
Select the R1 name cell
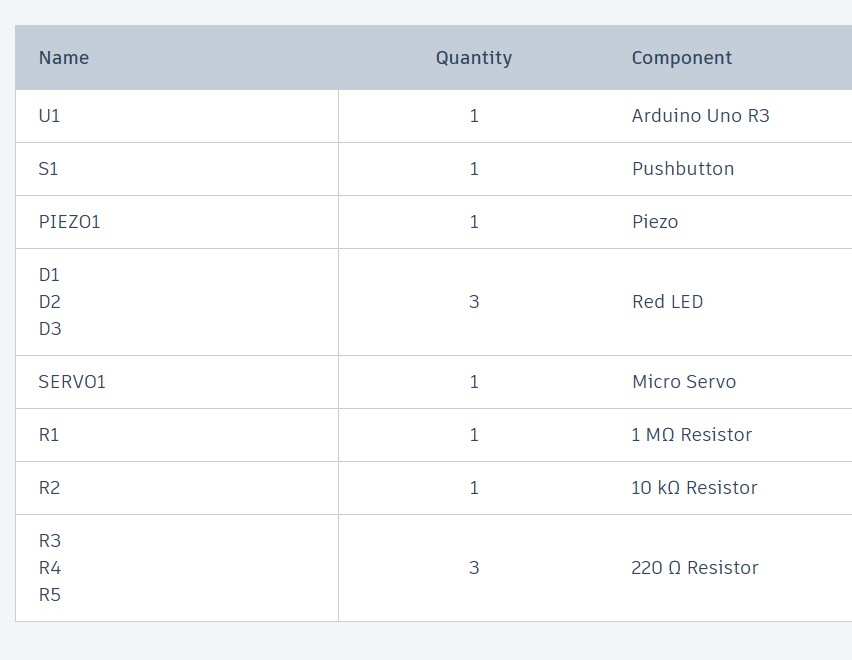coord(177,435)
